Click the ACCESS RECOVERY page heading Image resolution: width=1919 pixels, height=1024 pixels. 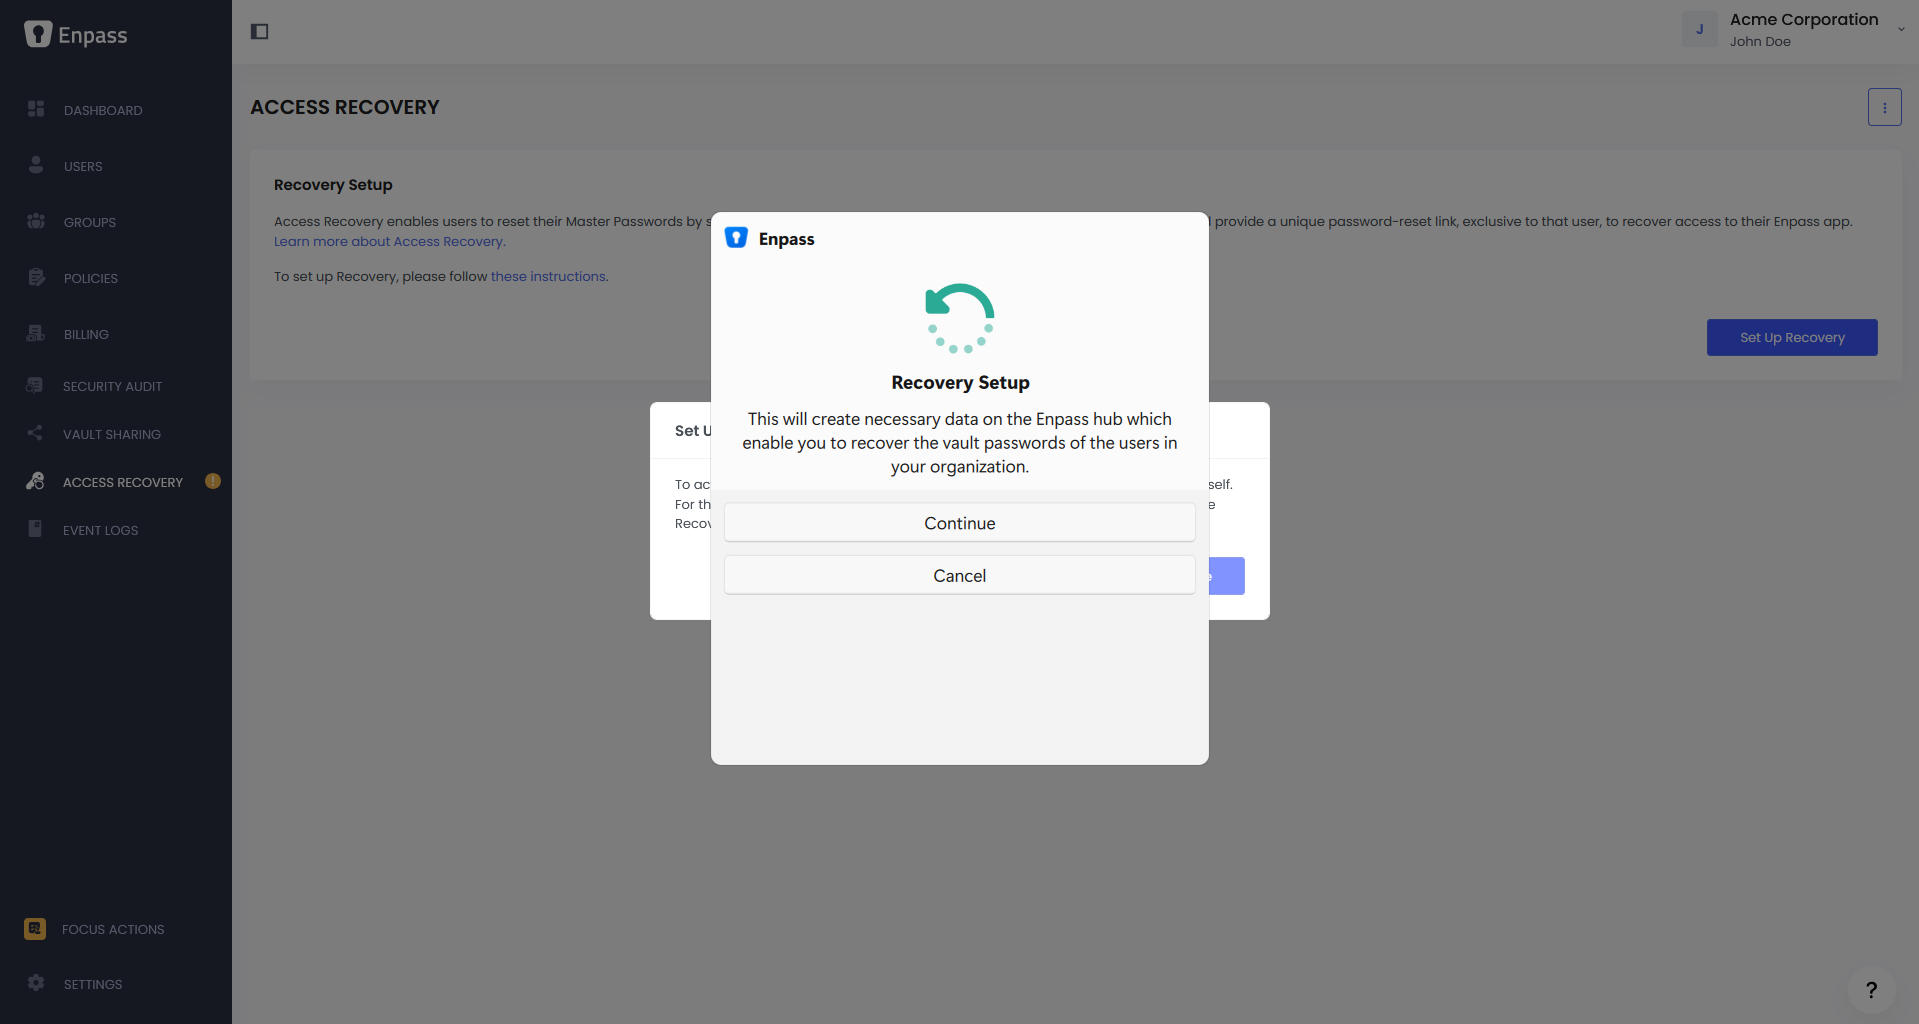(x=345, y=107)
